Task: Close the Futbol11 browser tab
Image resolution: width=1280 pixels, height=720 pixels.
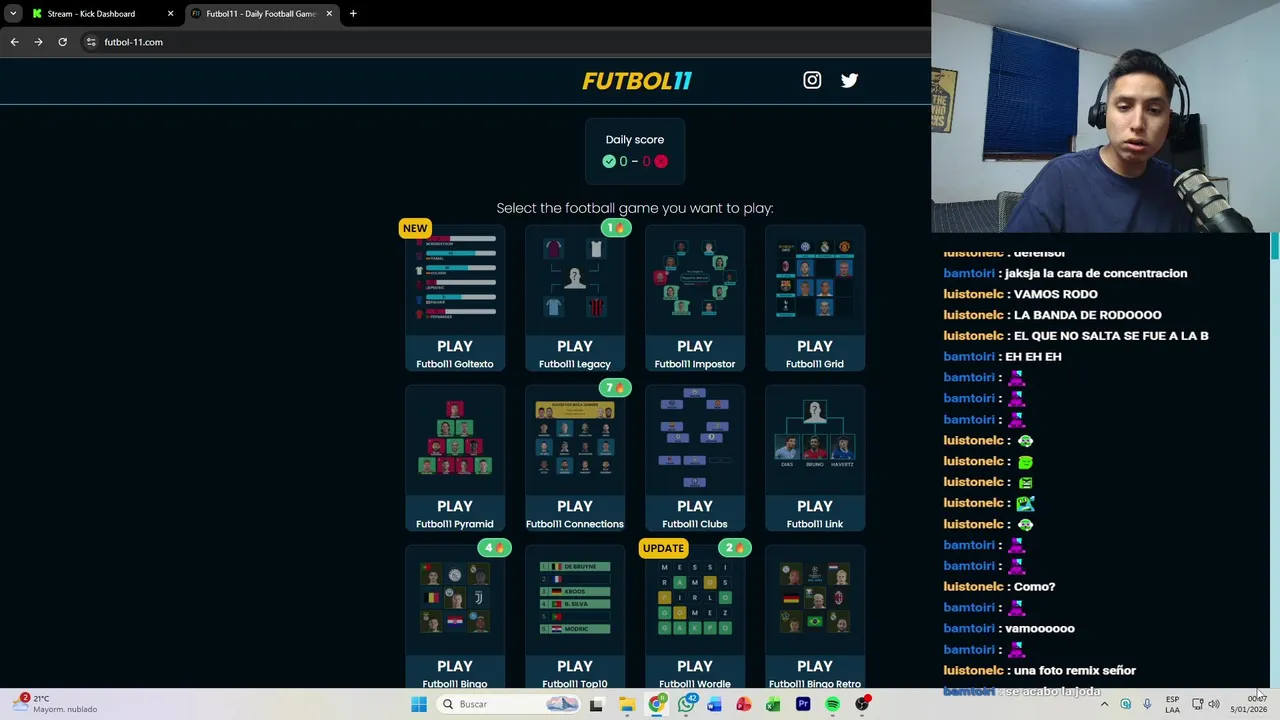Action: click(x=328, y=14)
